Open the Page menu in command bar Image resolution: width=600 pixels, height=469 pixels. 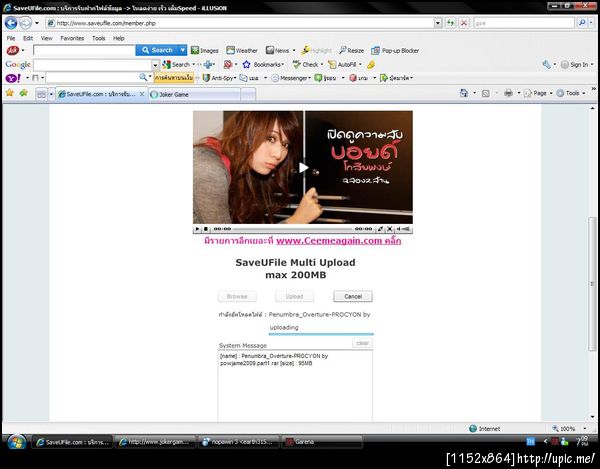click(535, 93)
